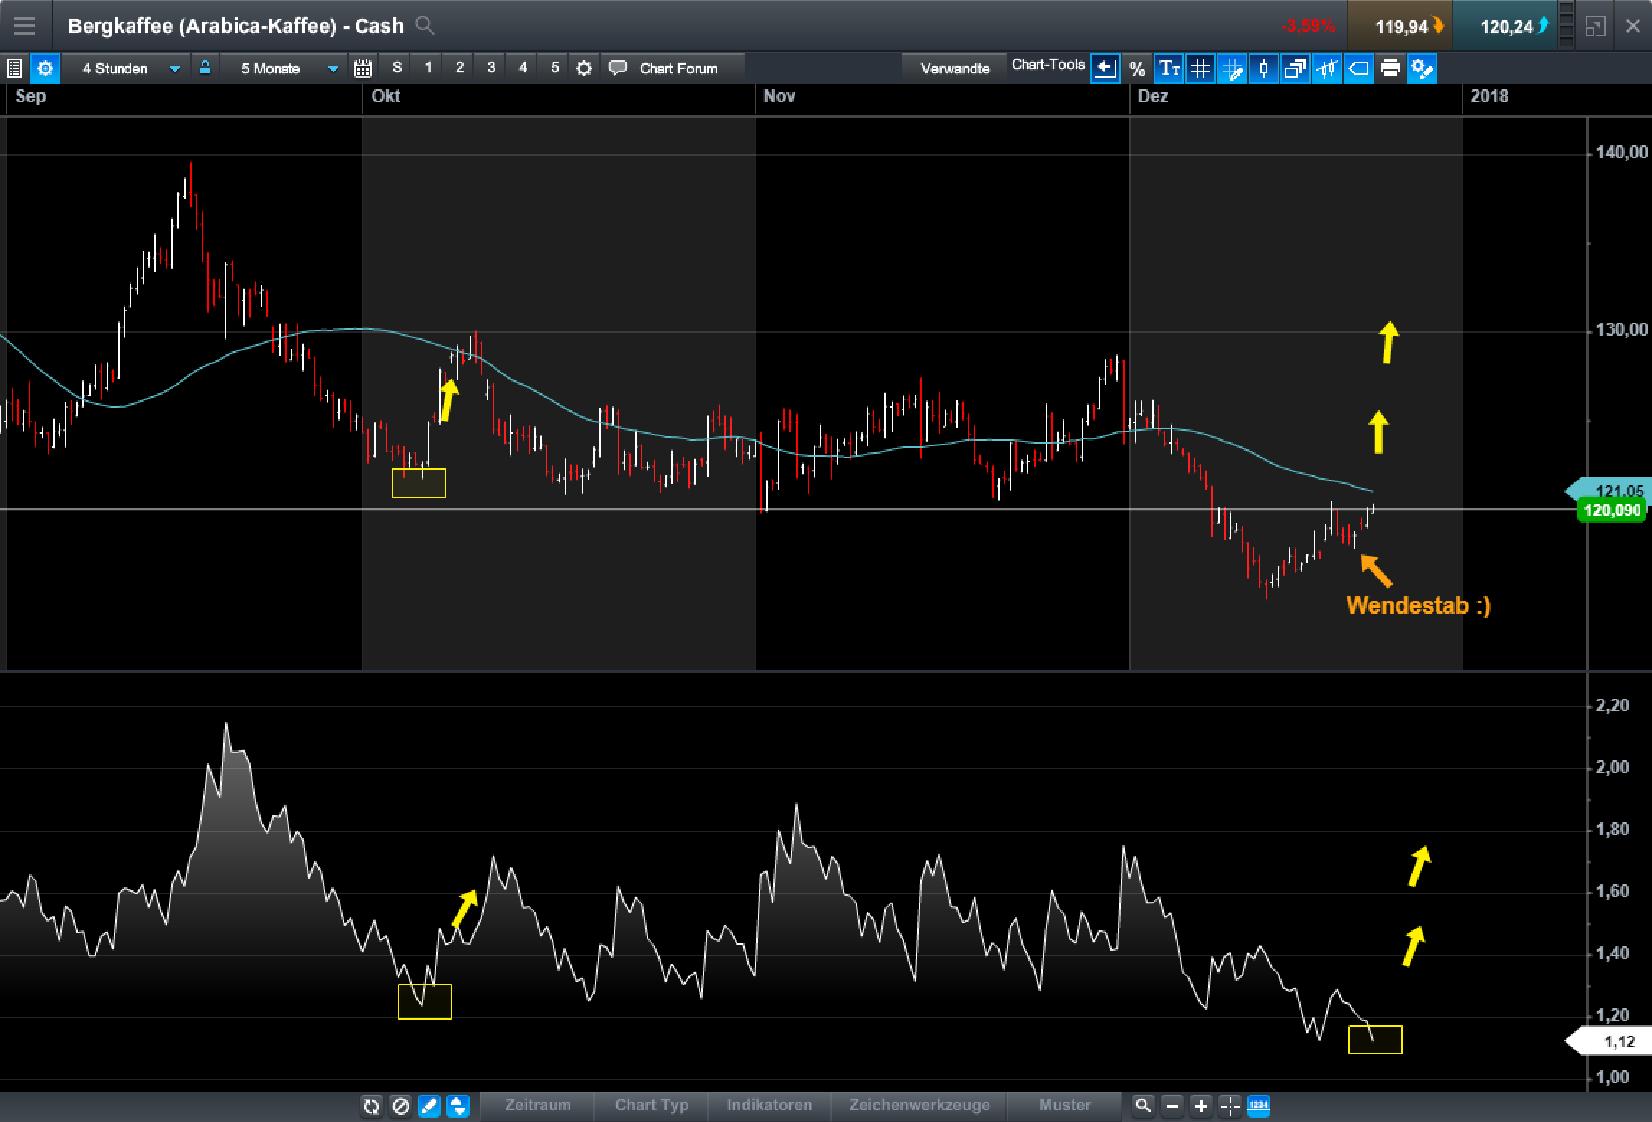
Task: Toggle the collapse-arrow chart tool
Action: point(1105,68)
